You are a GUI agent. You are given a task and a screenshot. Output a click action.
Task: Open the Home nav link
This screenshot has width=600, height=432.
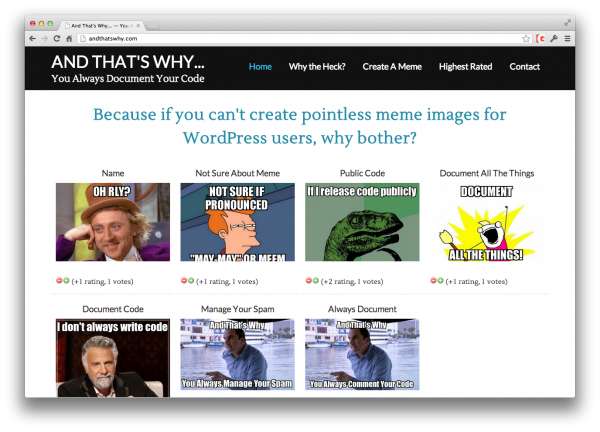coord(260,67)
